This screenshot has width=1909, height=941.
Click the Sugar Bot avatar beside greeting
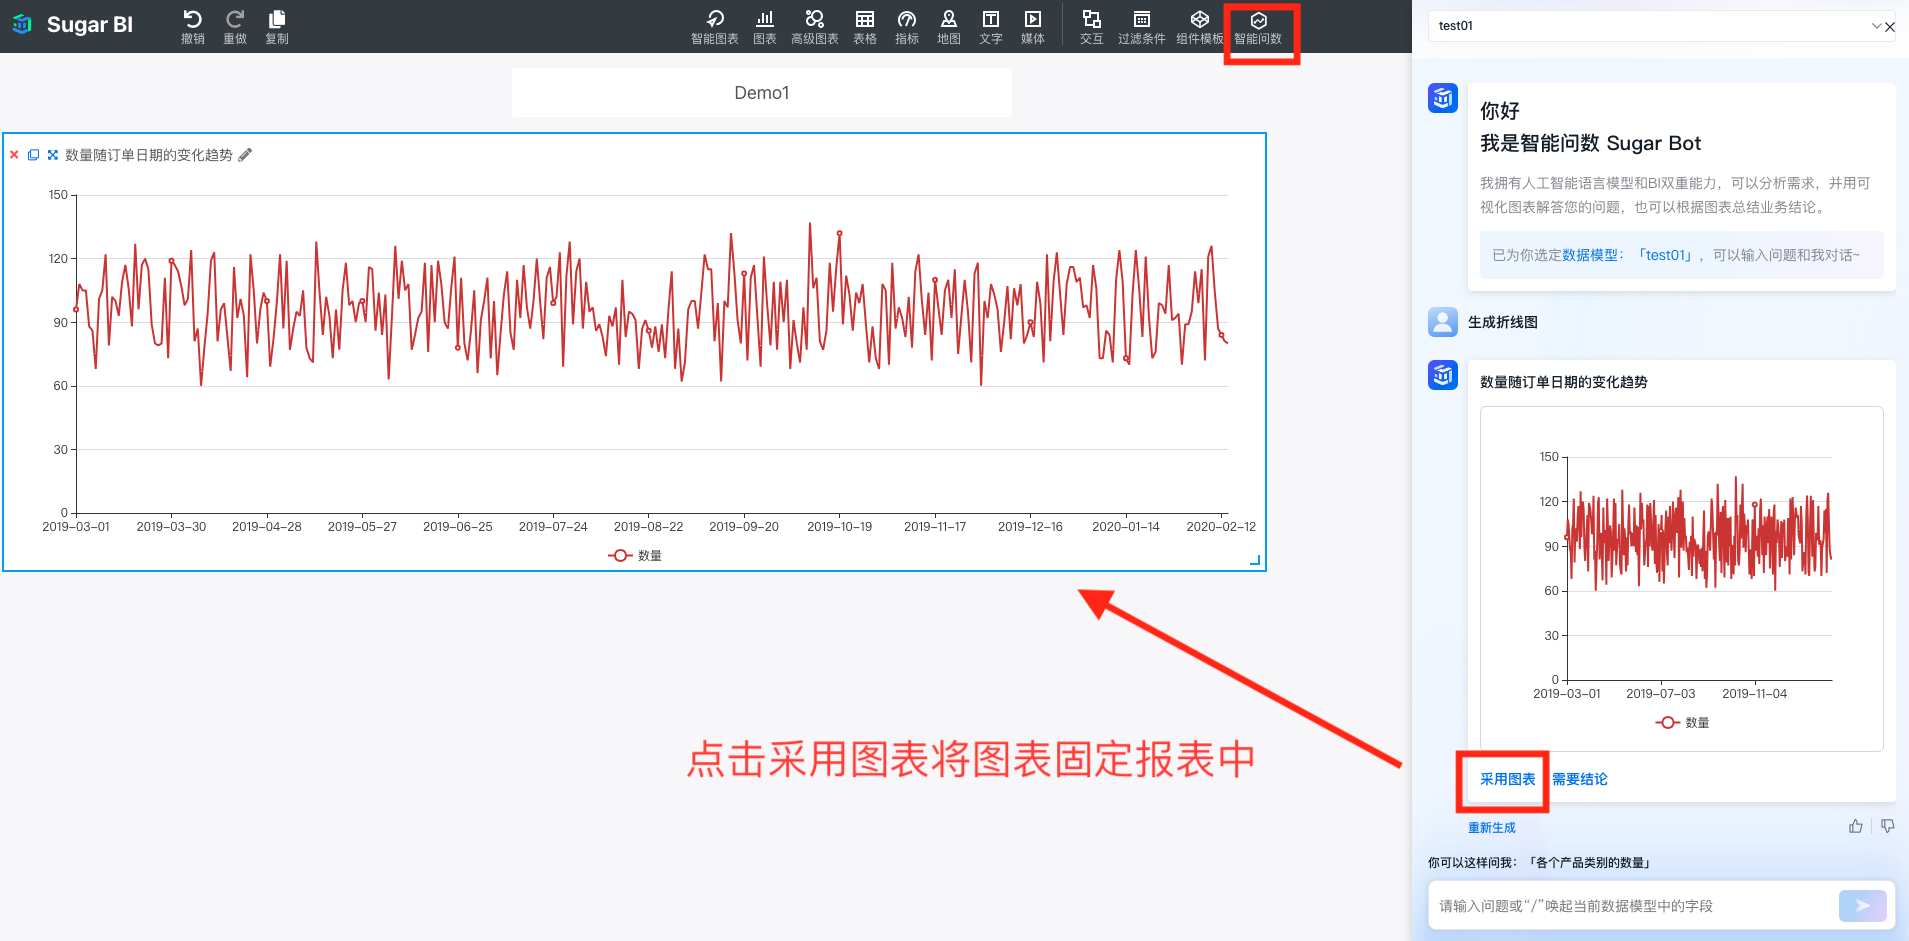pyautogui.click(x=1443, y=98)
